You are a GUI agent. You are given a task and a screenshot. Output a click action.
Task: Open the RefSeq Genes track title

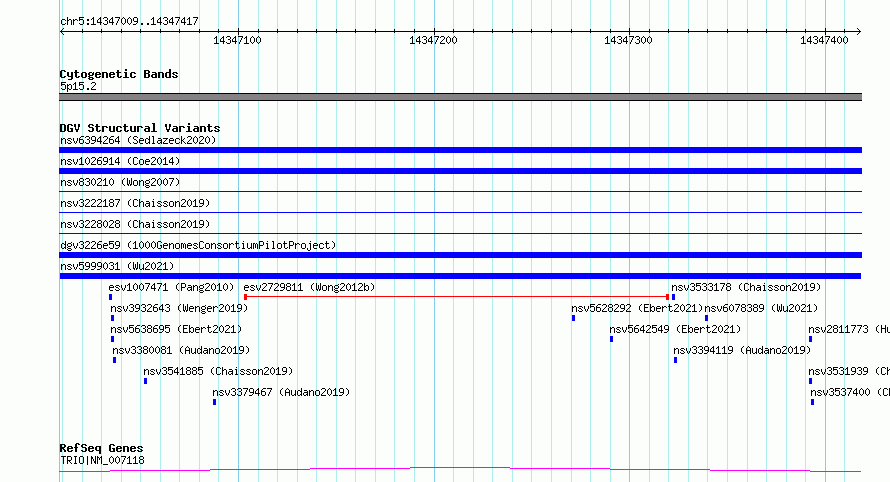coord(101,448)
